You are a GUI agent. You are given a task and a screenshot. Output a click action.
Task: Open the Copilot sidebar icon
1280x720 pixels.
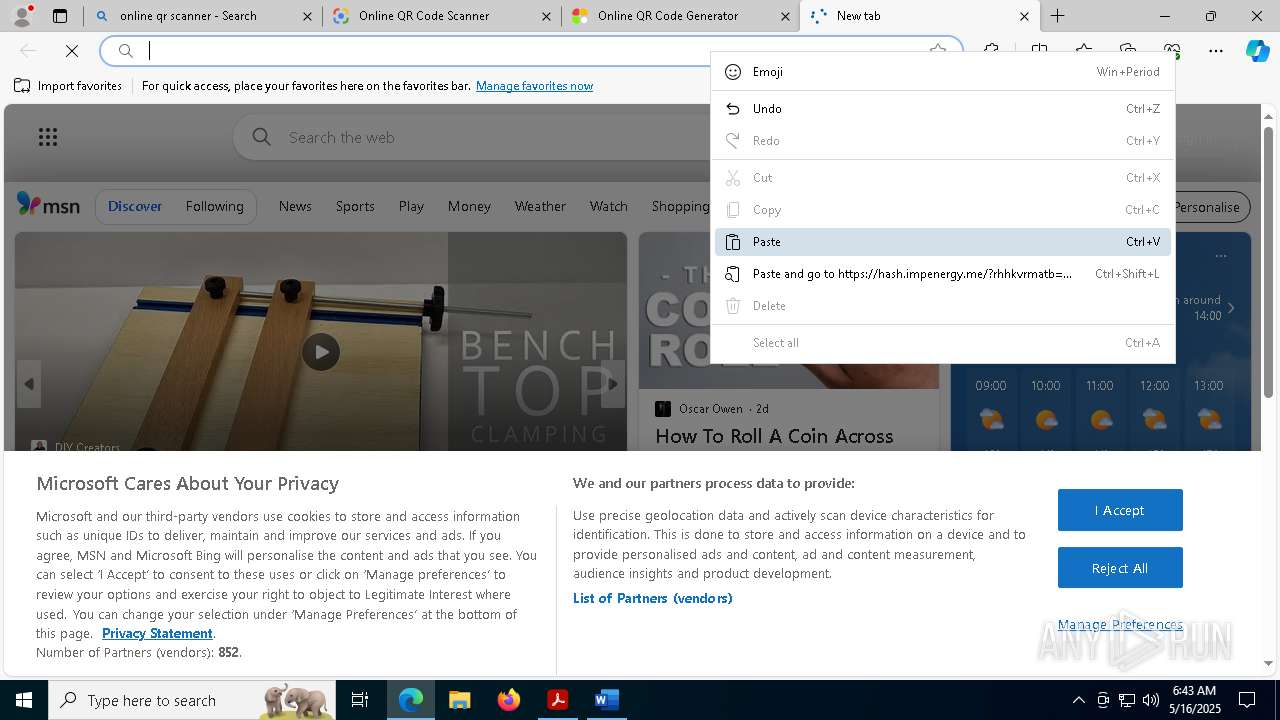click(x=1258, y=51)
